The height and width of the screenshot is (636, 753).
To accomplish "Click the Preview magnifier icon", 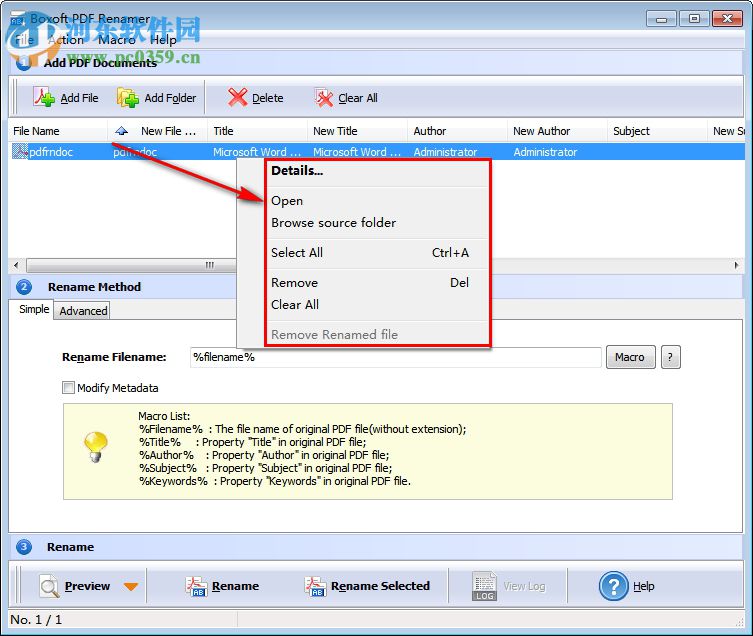I will tap(49, 586).
